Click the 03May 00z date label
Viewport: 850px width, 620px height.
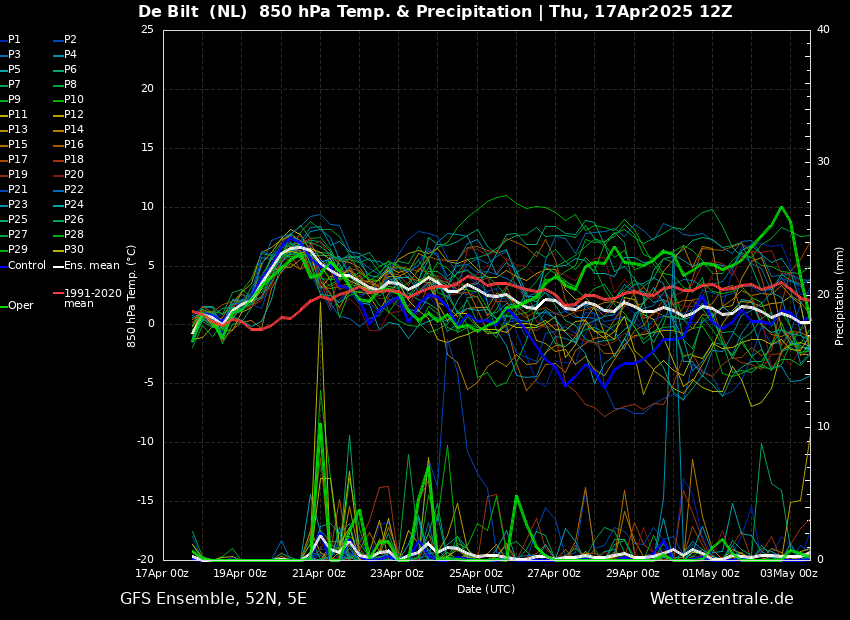point(789,574)
